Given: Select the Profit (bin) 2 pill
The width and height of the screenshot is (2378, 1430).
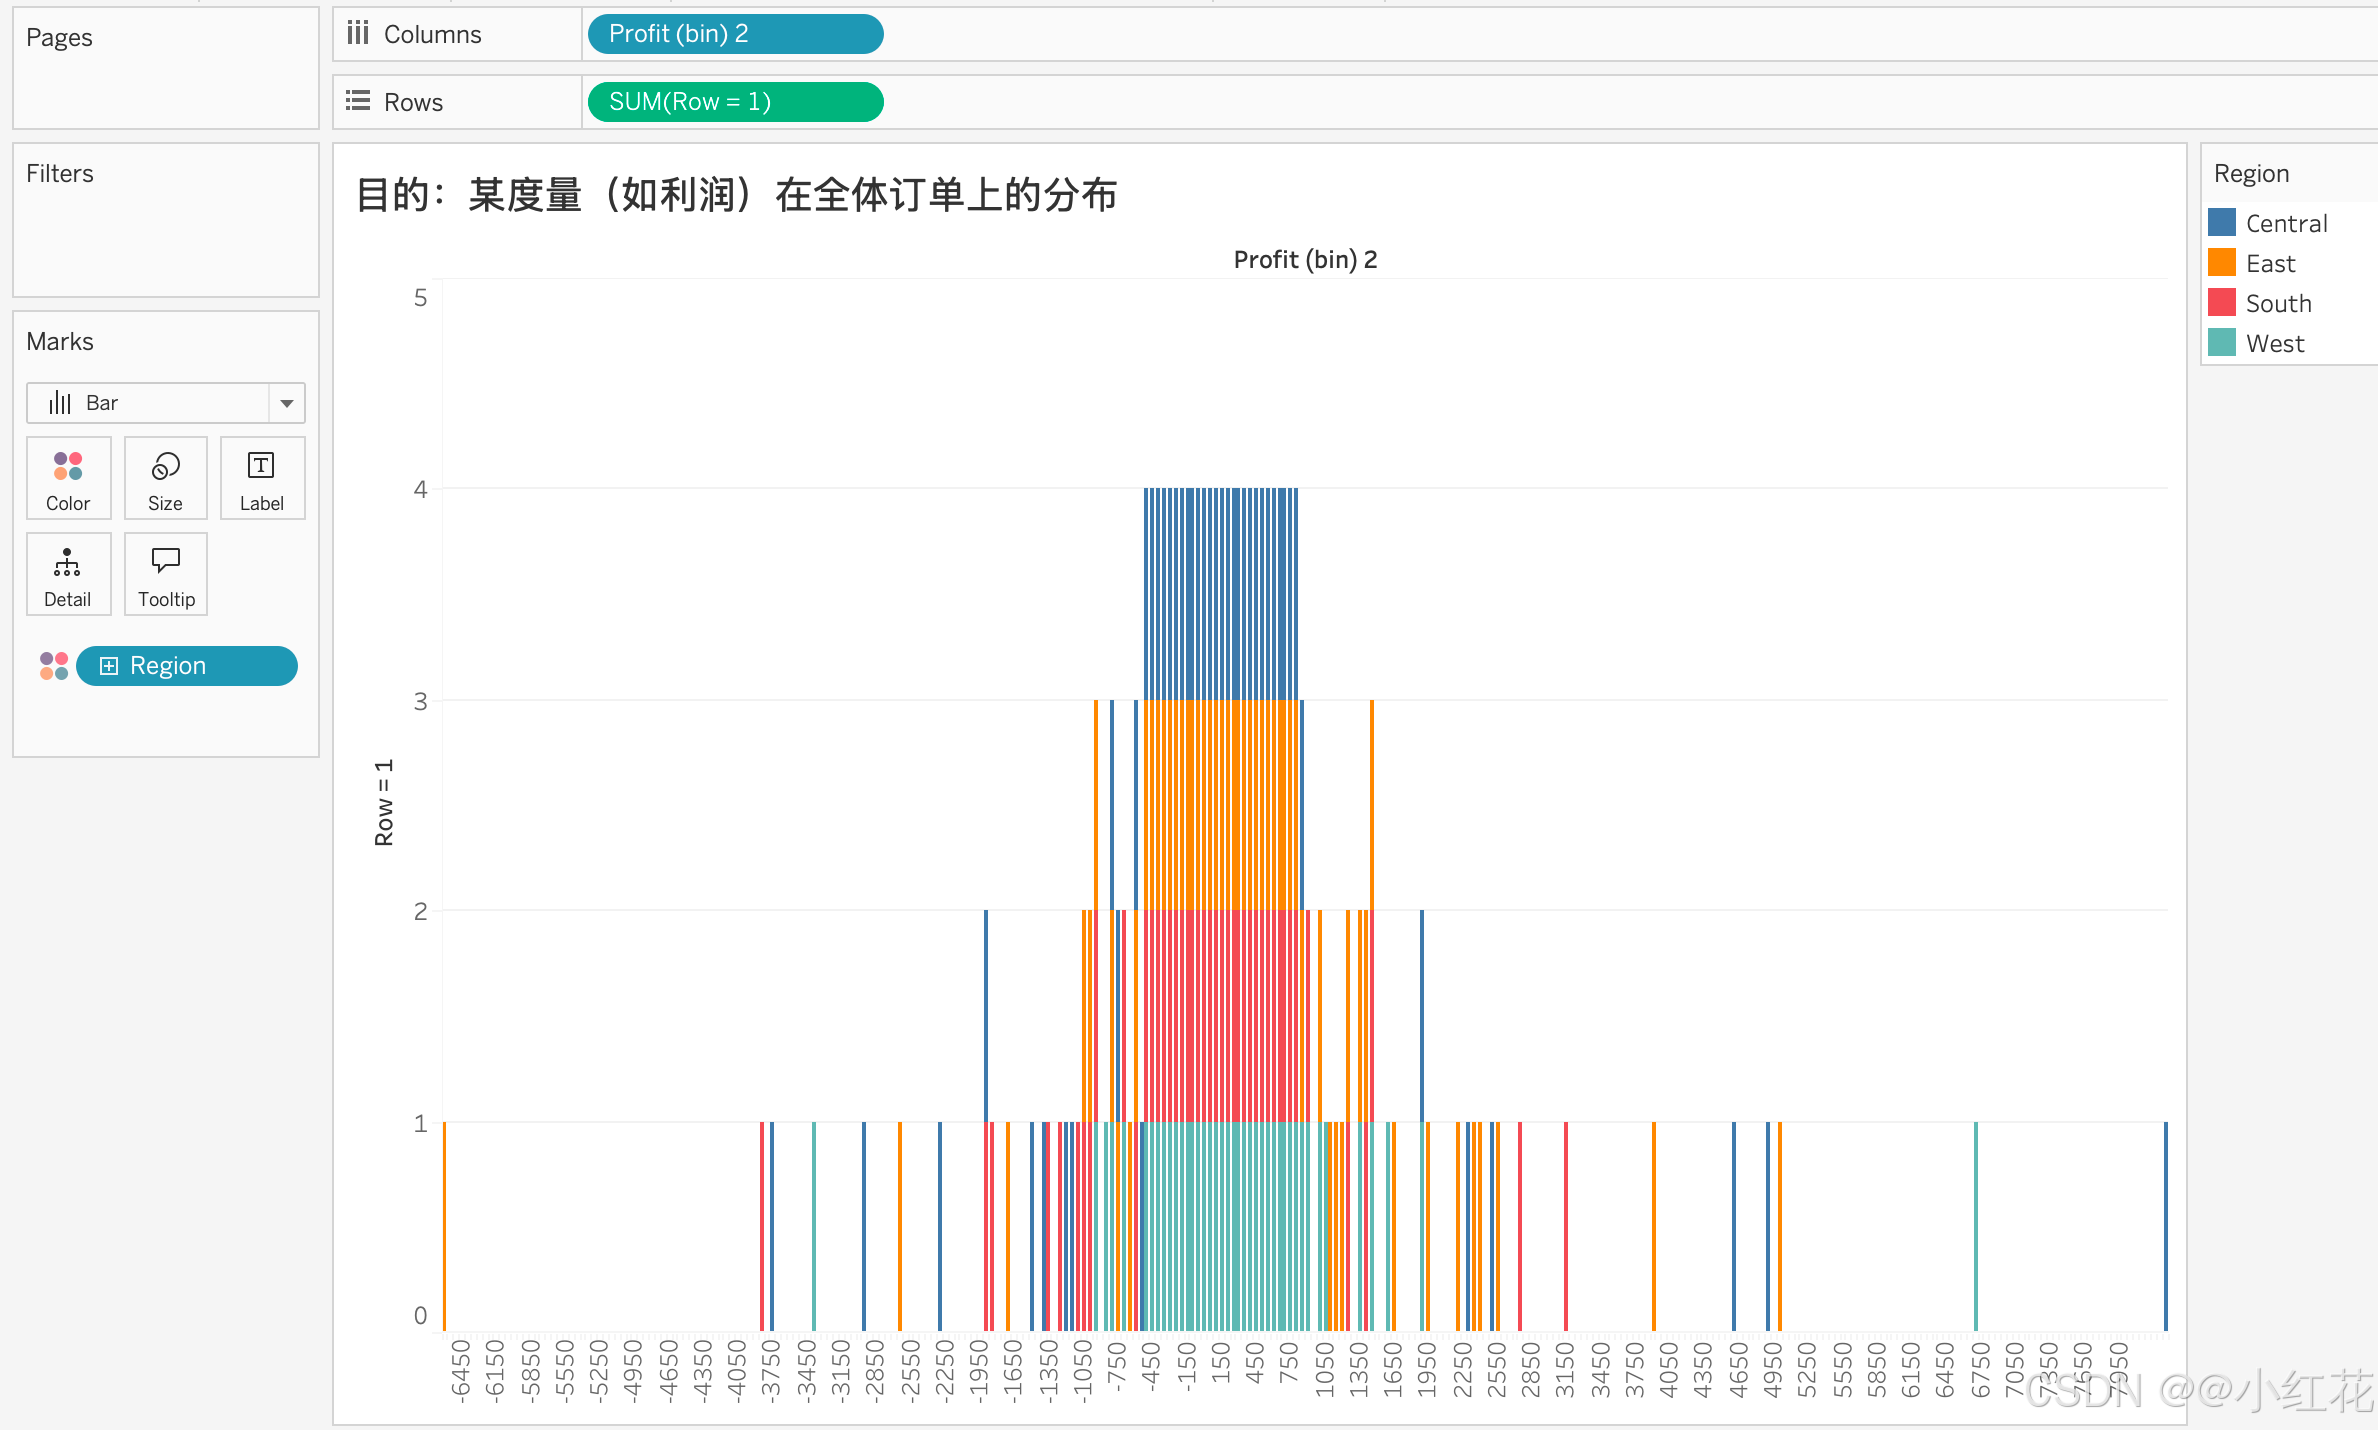Looking at the screenshot, I should coord(735,34).
